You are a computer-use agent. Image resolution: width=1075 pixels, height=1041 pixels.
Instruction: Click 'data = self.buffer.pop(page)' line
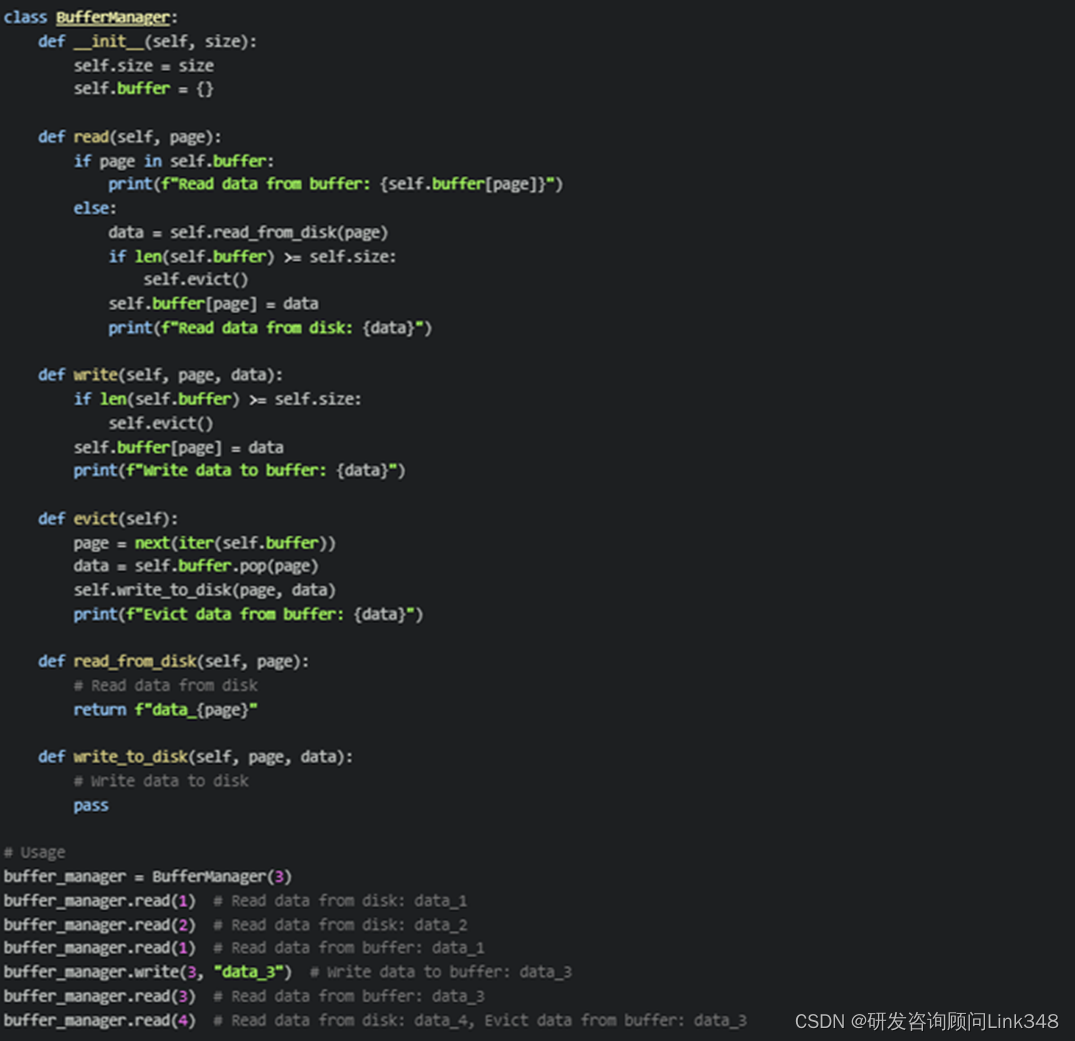click(x=196, y=565)
